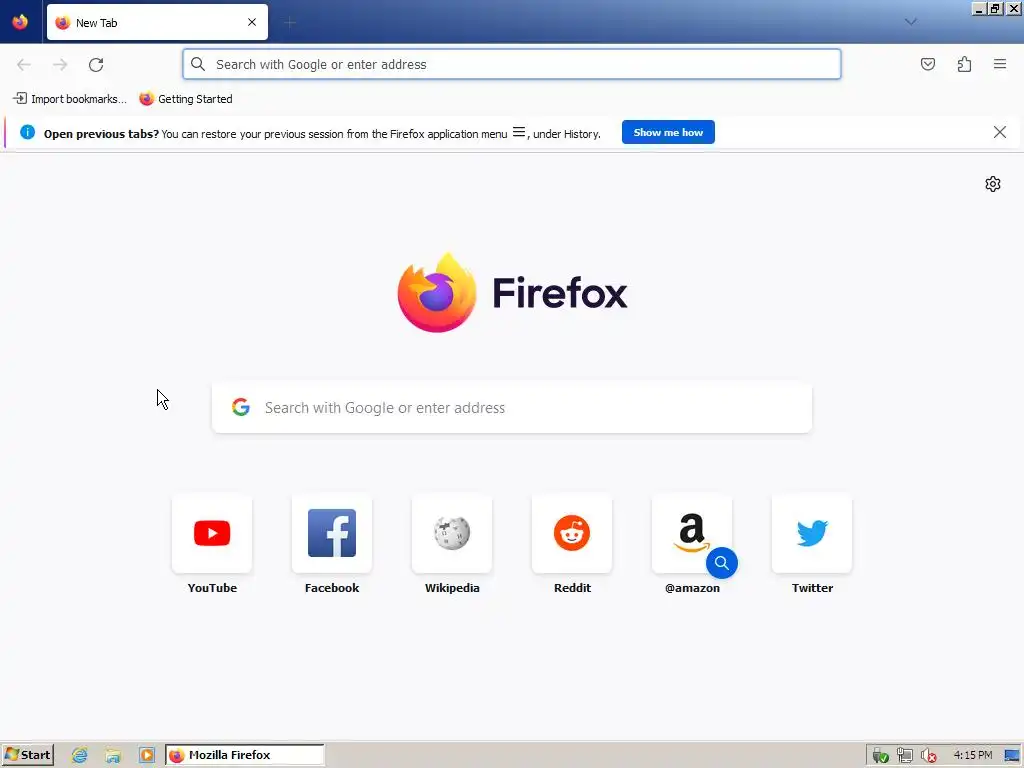Open the Twitter shortcut tile

pos(812,545)
